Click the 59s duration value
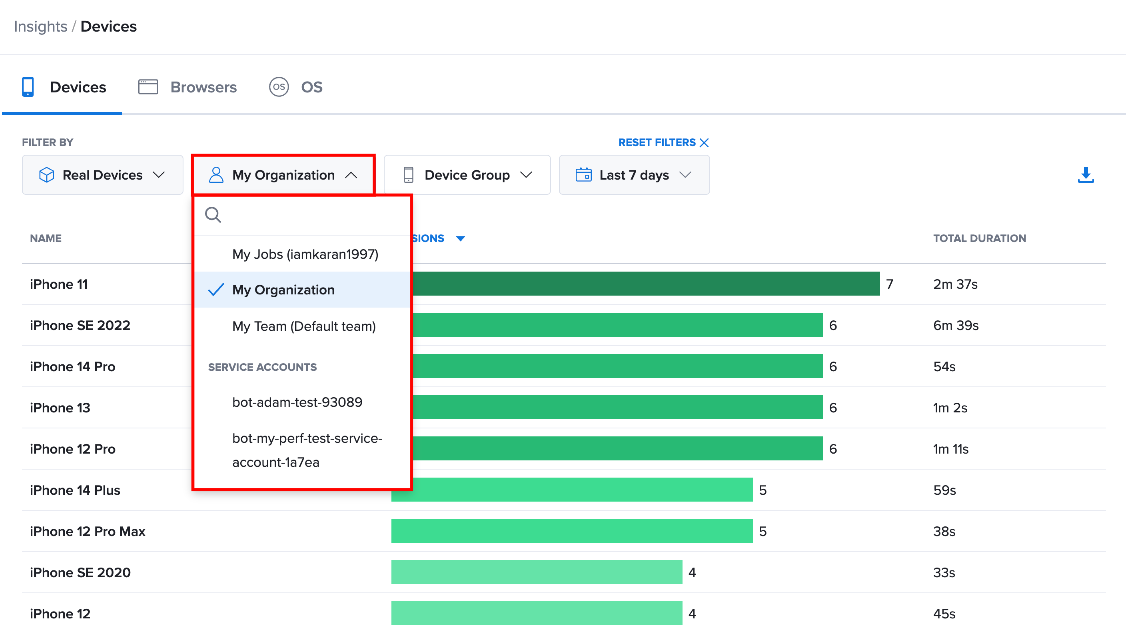The width and height of the screenshot is (1126, 633). [944, 490]
